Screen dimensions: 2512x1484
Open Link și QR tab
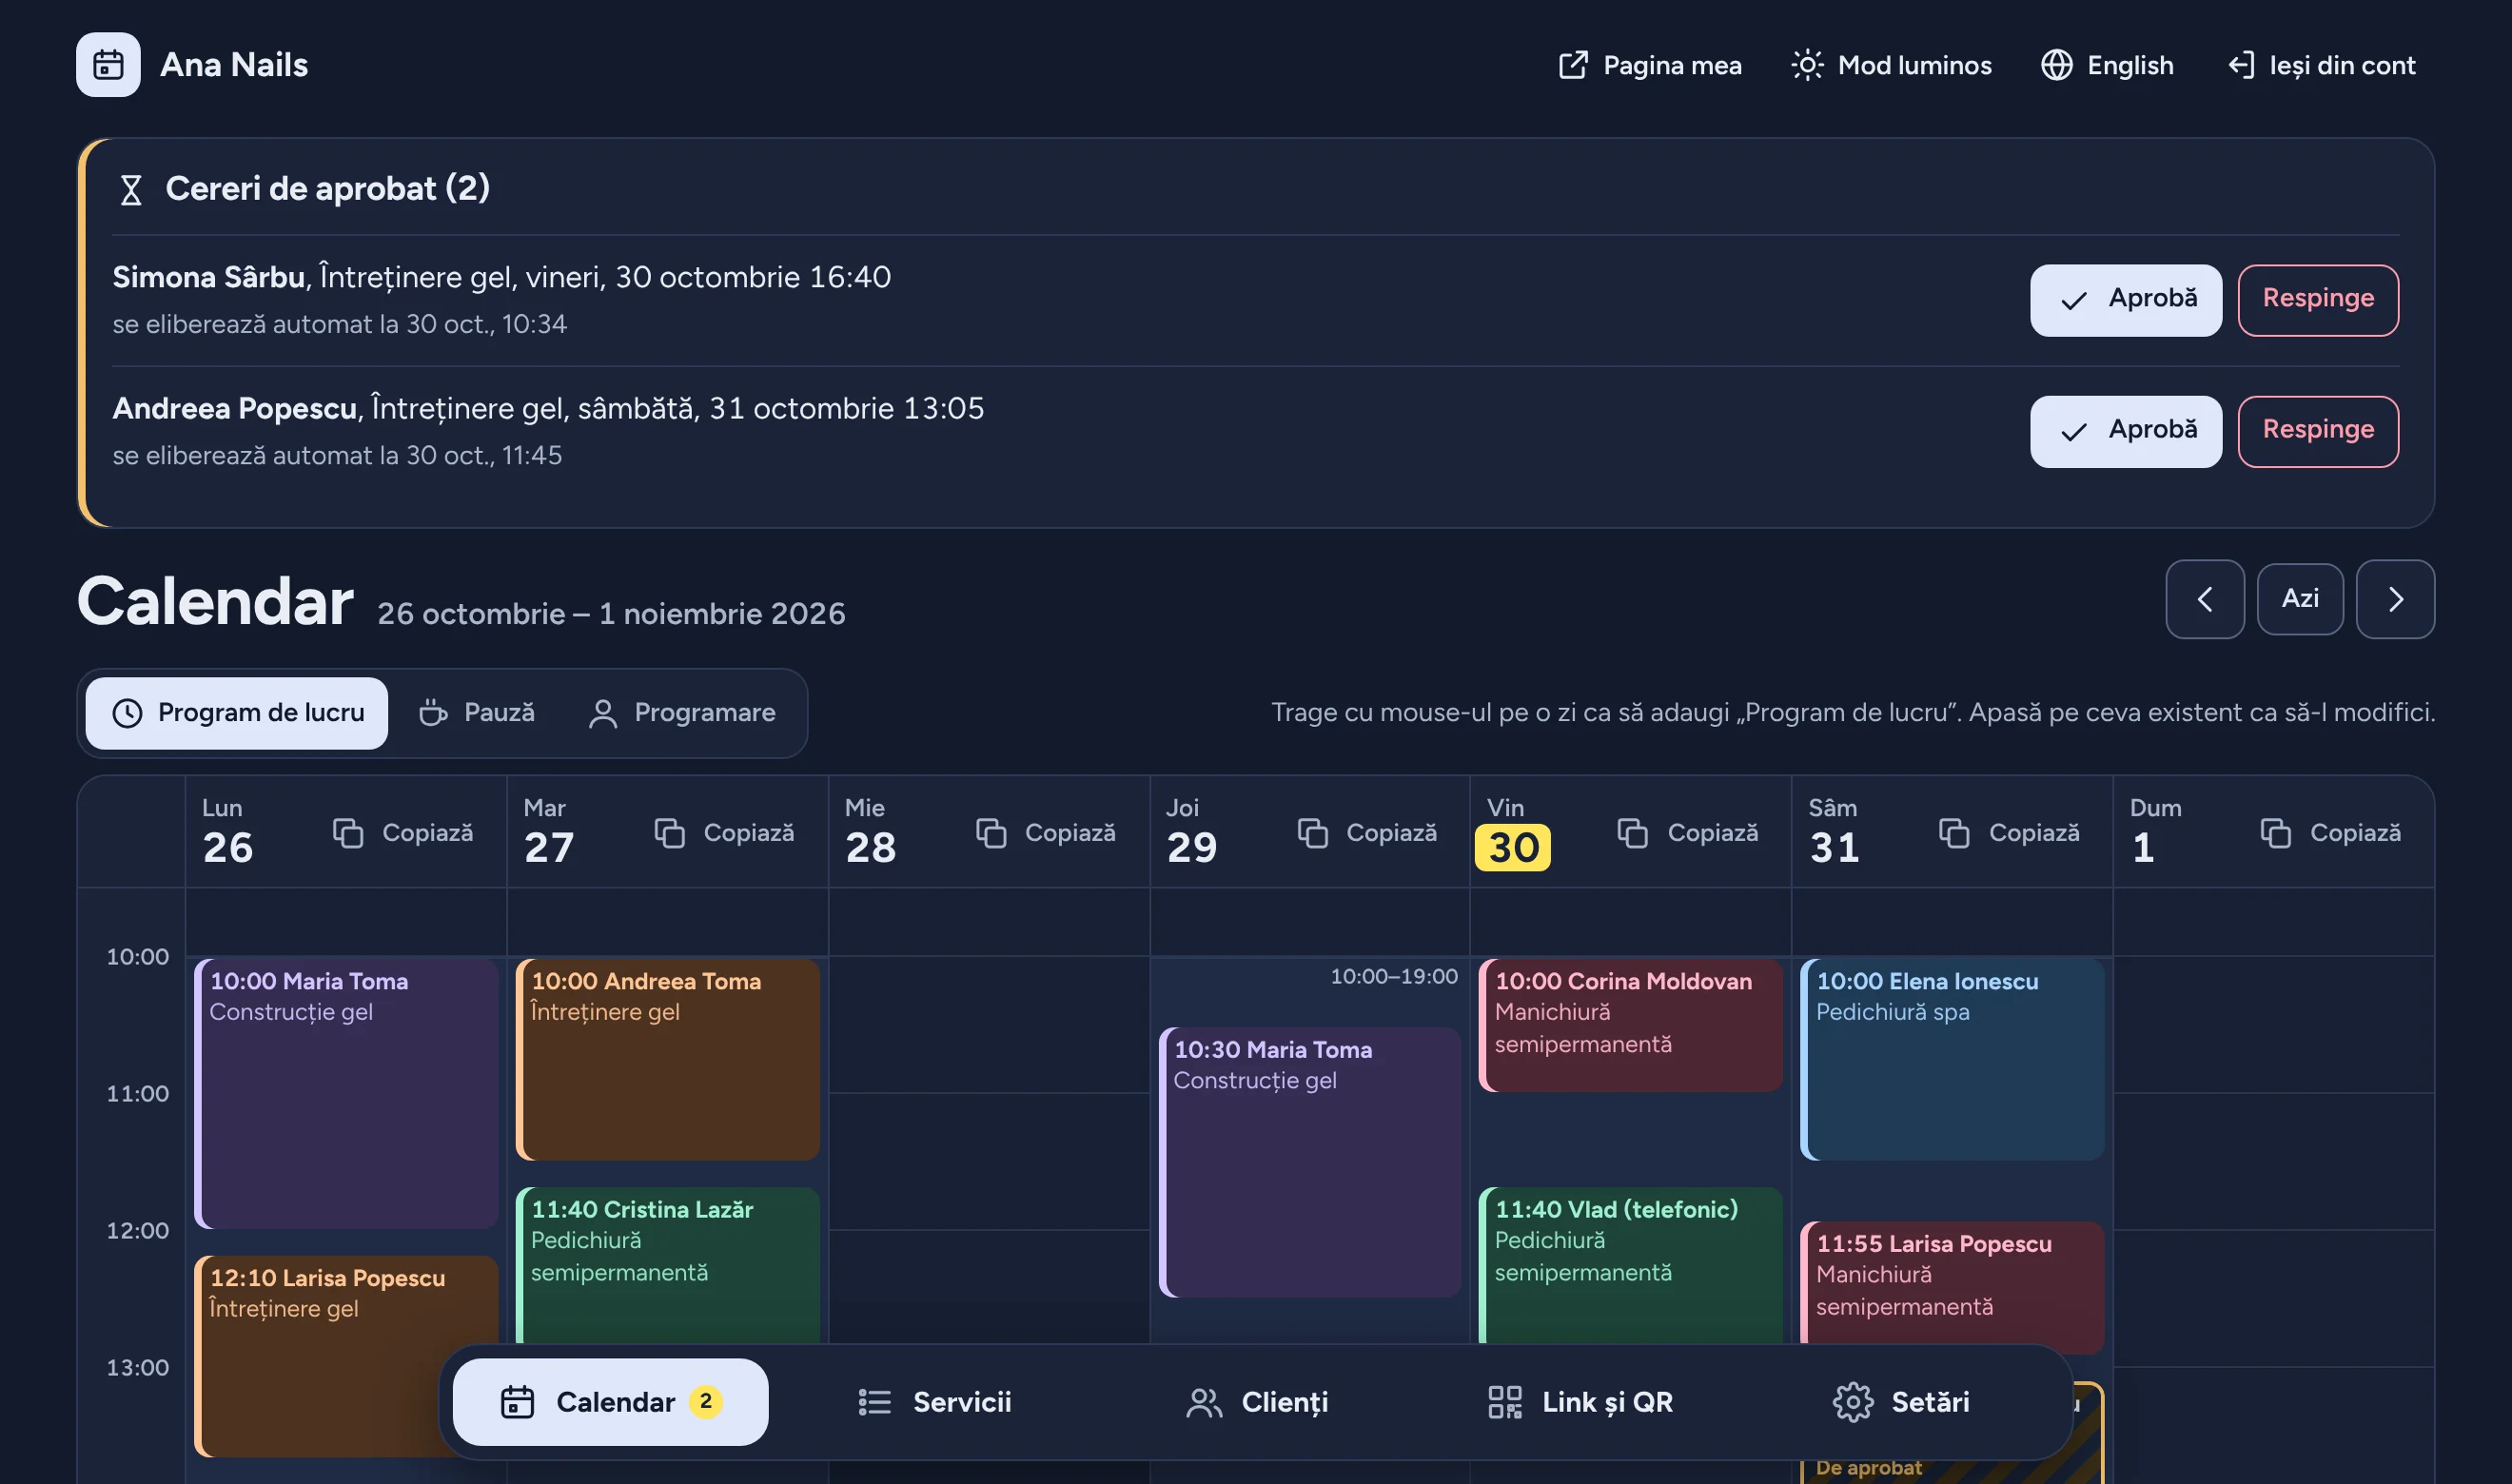point(1580,1402)
